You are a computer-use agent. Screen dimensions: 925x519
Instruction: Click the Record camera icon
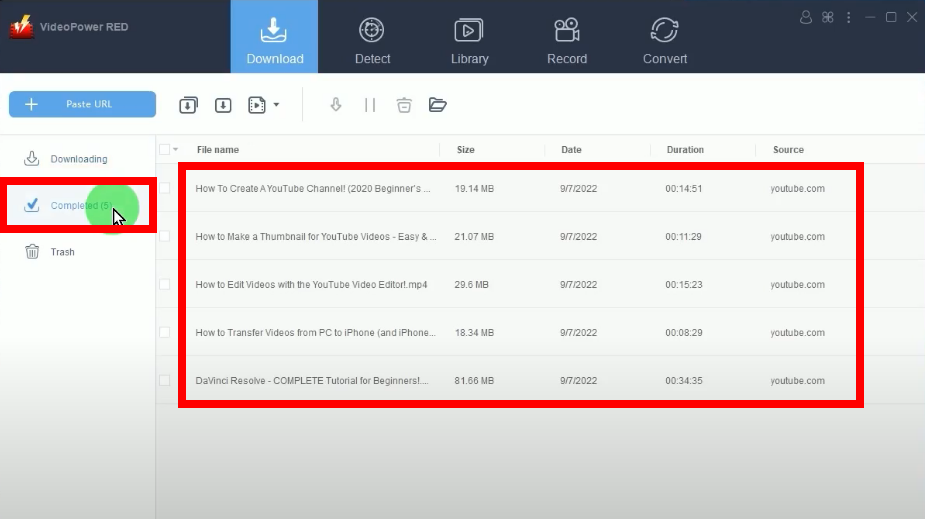click(x=566, y=30)
